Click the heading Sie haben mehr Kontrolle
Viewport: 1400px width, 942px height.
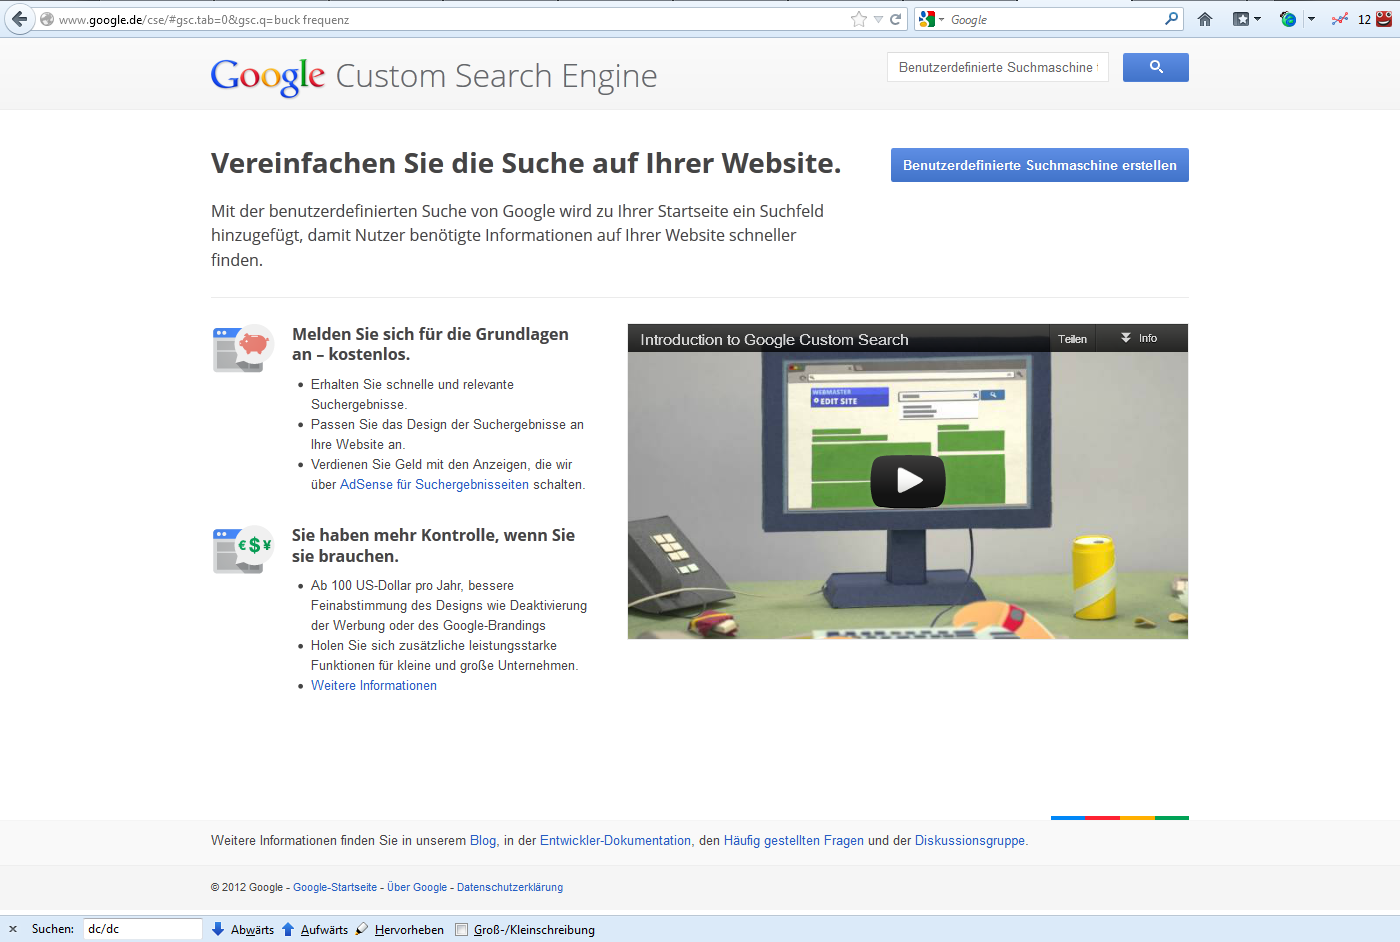coord(433,545)
